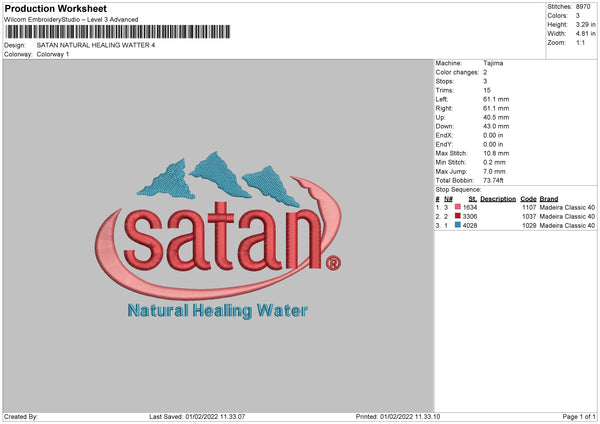Pick the blue 4028 color swatch

[457, 226]
